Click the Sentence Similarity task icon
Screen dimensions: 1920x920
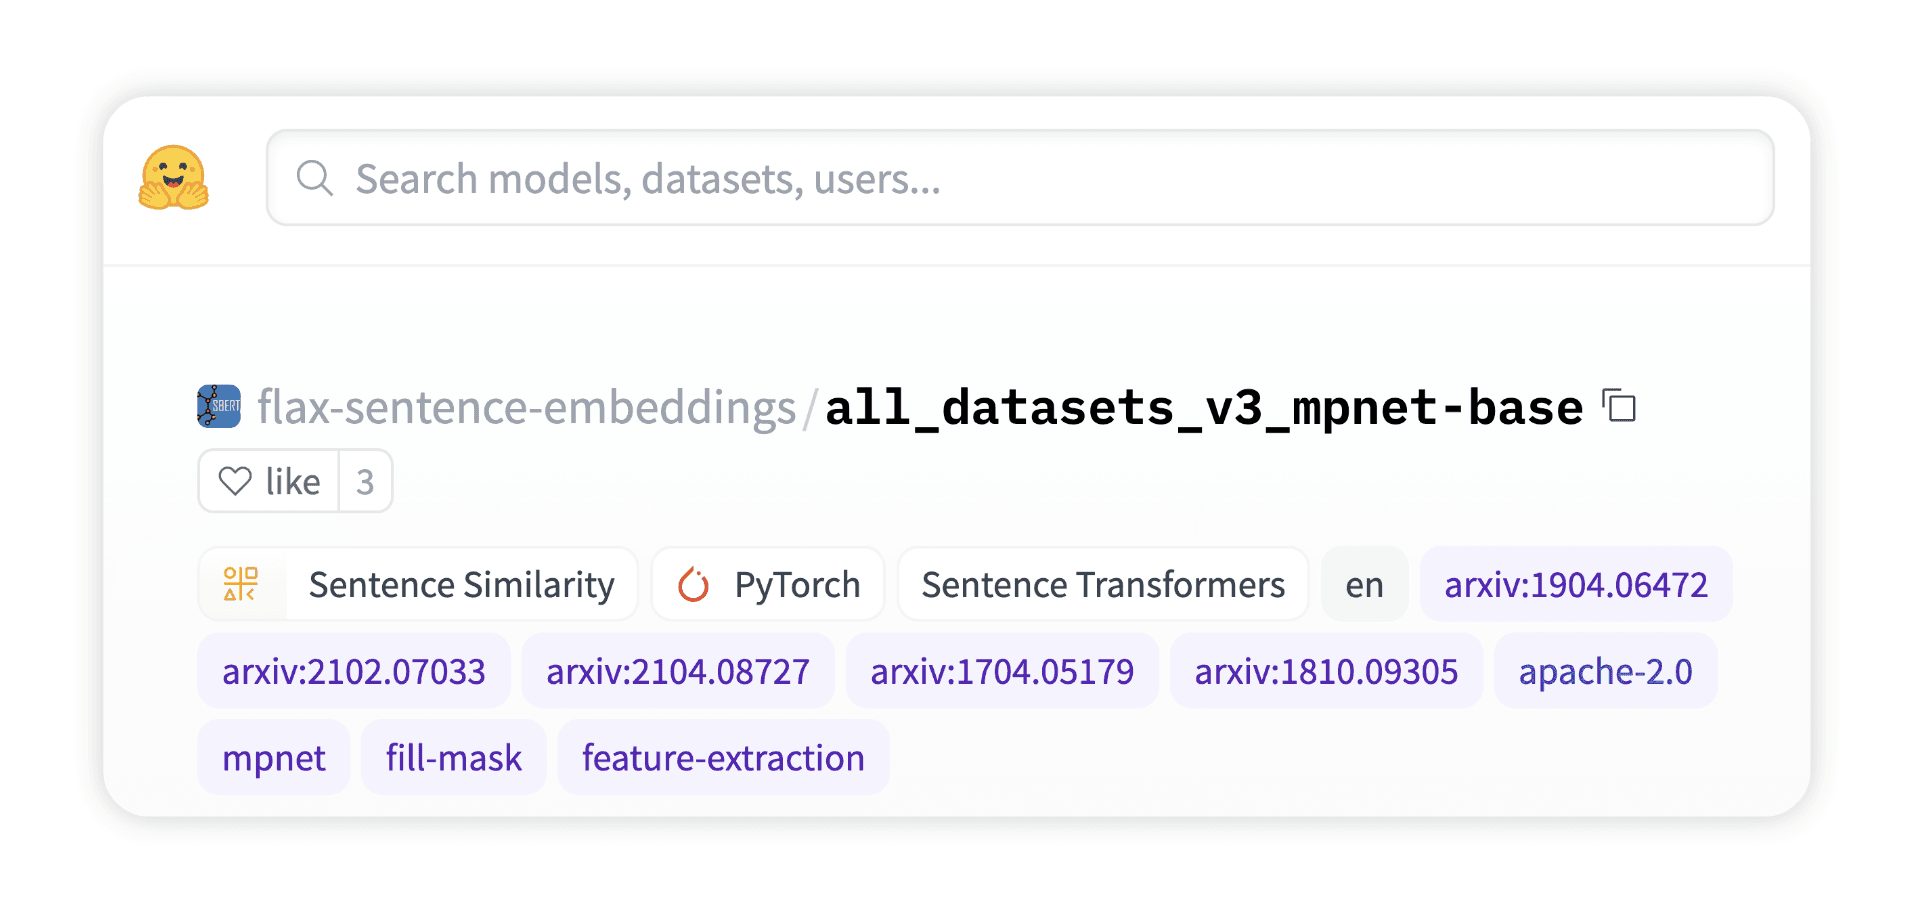[x=241, y=584]
